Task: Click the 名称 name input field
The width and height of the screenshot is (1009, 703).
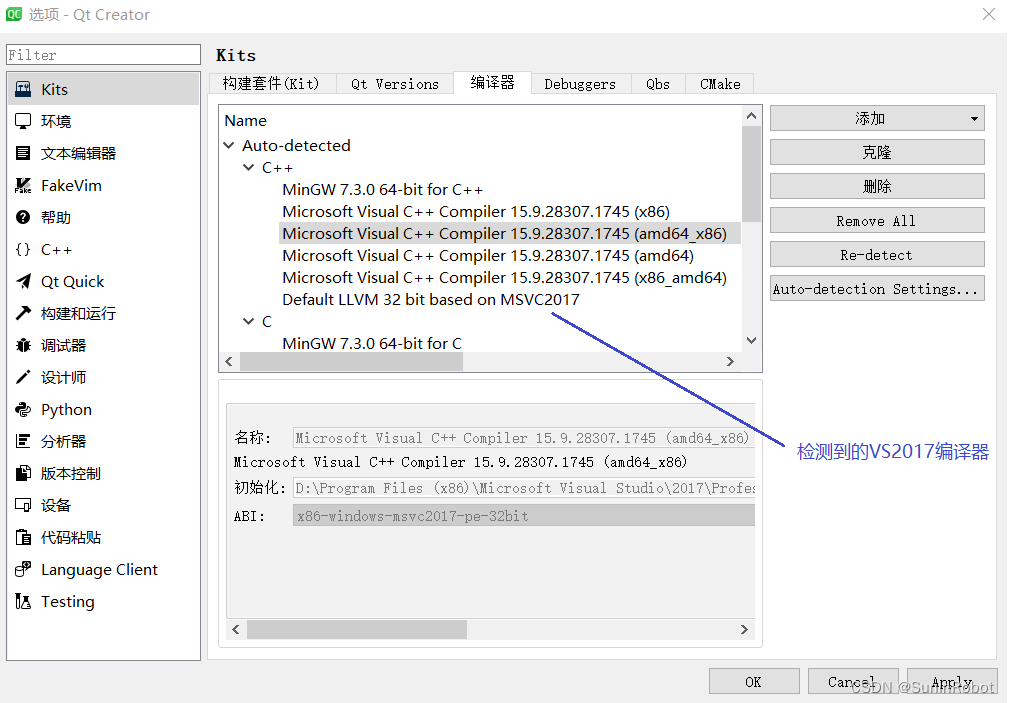Action: click(x=524, y=438)
